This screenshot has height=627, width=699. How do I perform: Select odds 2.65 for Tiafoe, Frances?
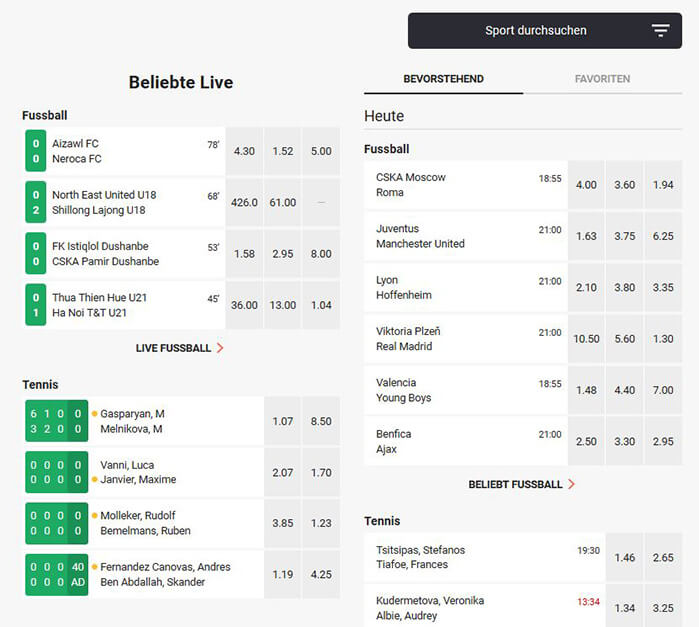663,557
